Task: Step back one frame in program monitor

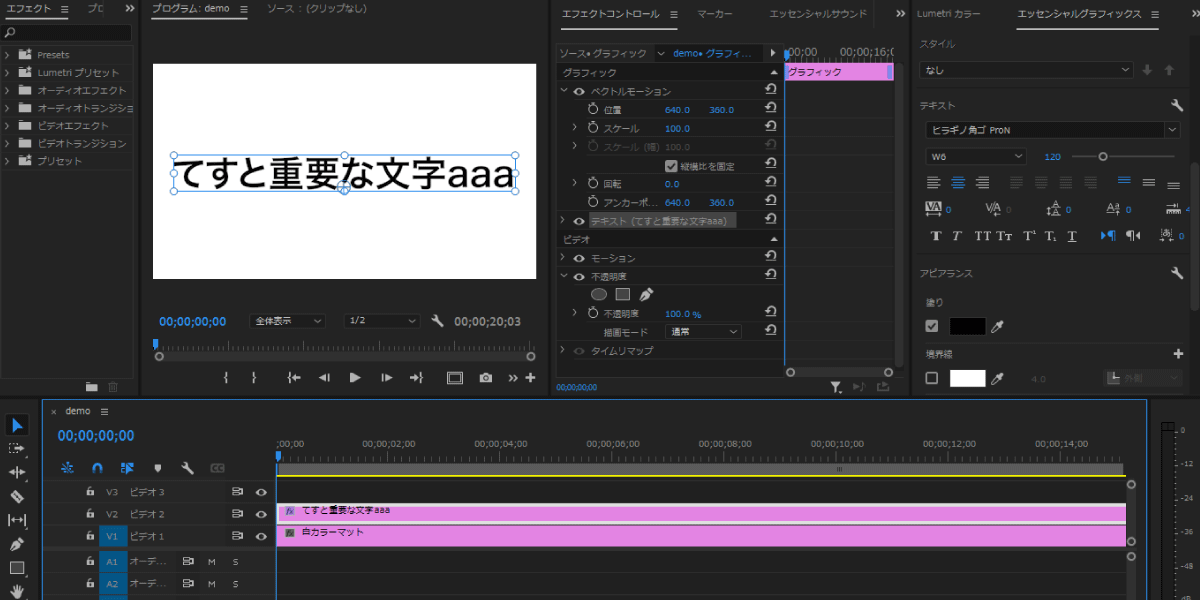Action: (x=324, y=377)
